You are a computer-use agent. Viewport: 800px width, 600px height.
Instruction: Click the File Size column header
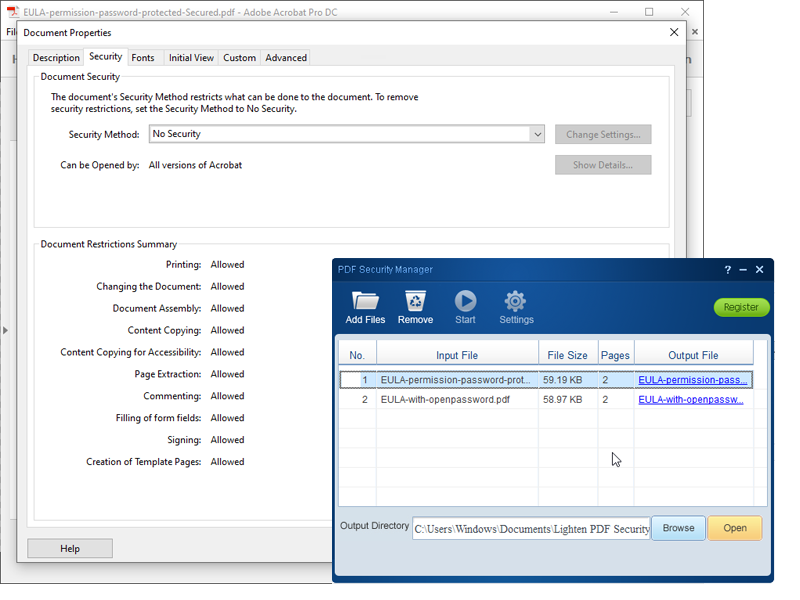tap(567, 355)
